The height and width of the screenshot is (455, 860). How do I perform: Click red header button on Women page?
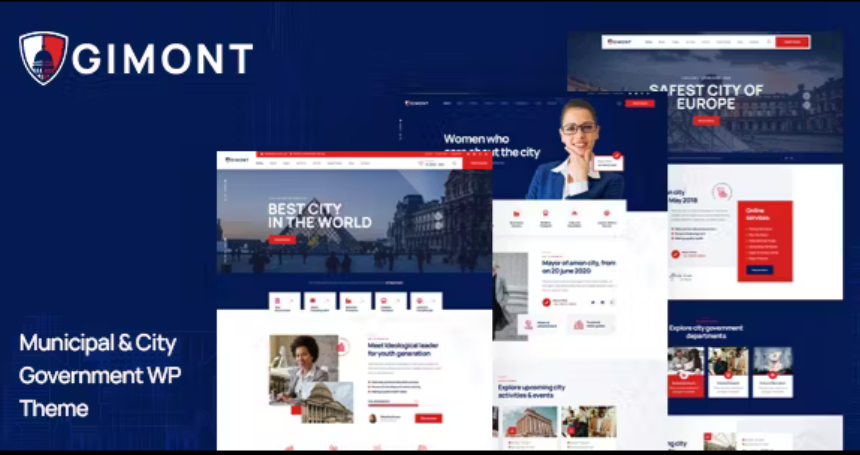click(640, 103)
